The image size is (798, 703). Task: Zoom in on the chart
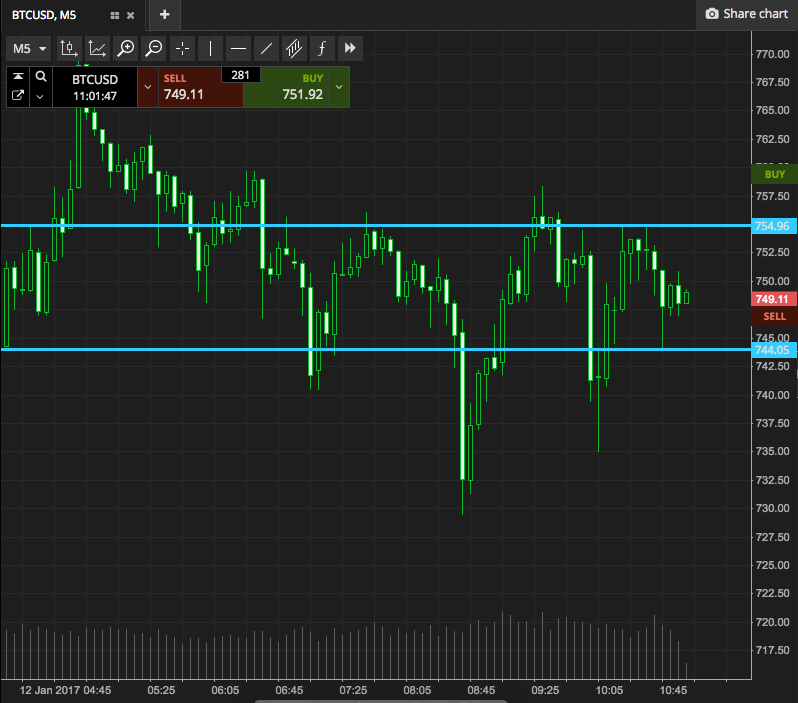[125, 48]
